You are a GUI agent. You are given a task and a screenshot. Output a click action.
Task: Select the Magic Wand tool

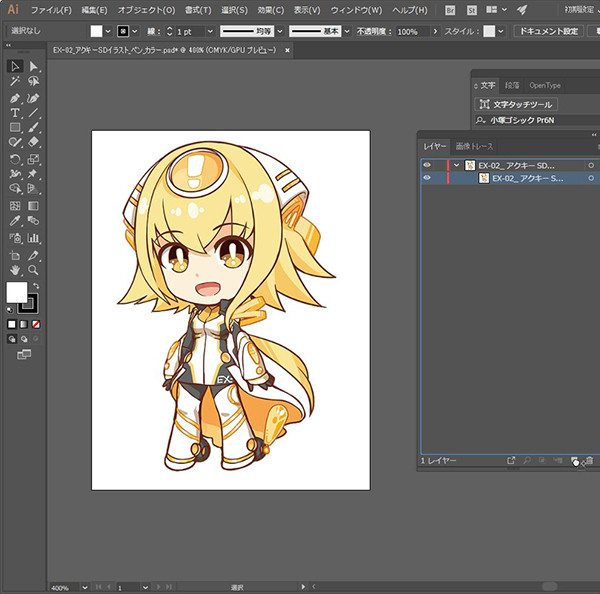15,81
